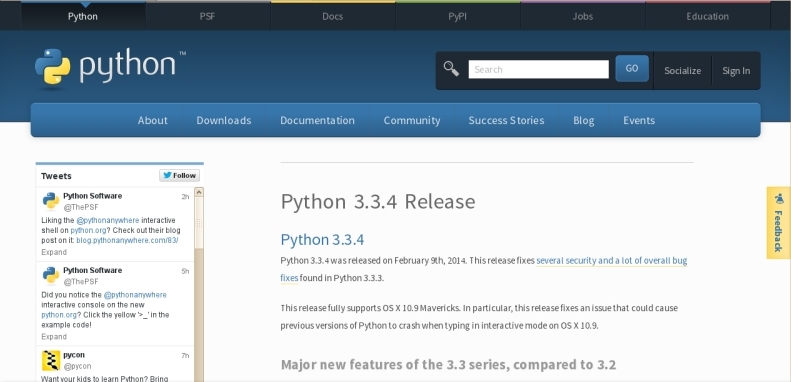Image resolution: width=791 pixels, height=382 pixels.
Task: Click the Search input field
Action: pyautogui.click(x=538, y=69)
